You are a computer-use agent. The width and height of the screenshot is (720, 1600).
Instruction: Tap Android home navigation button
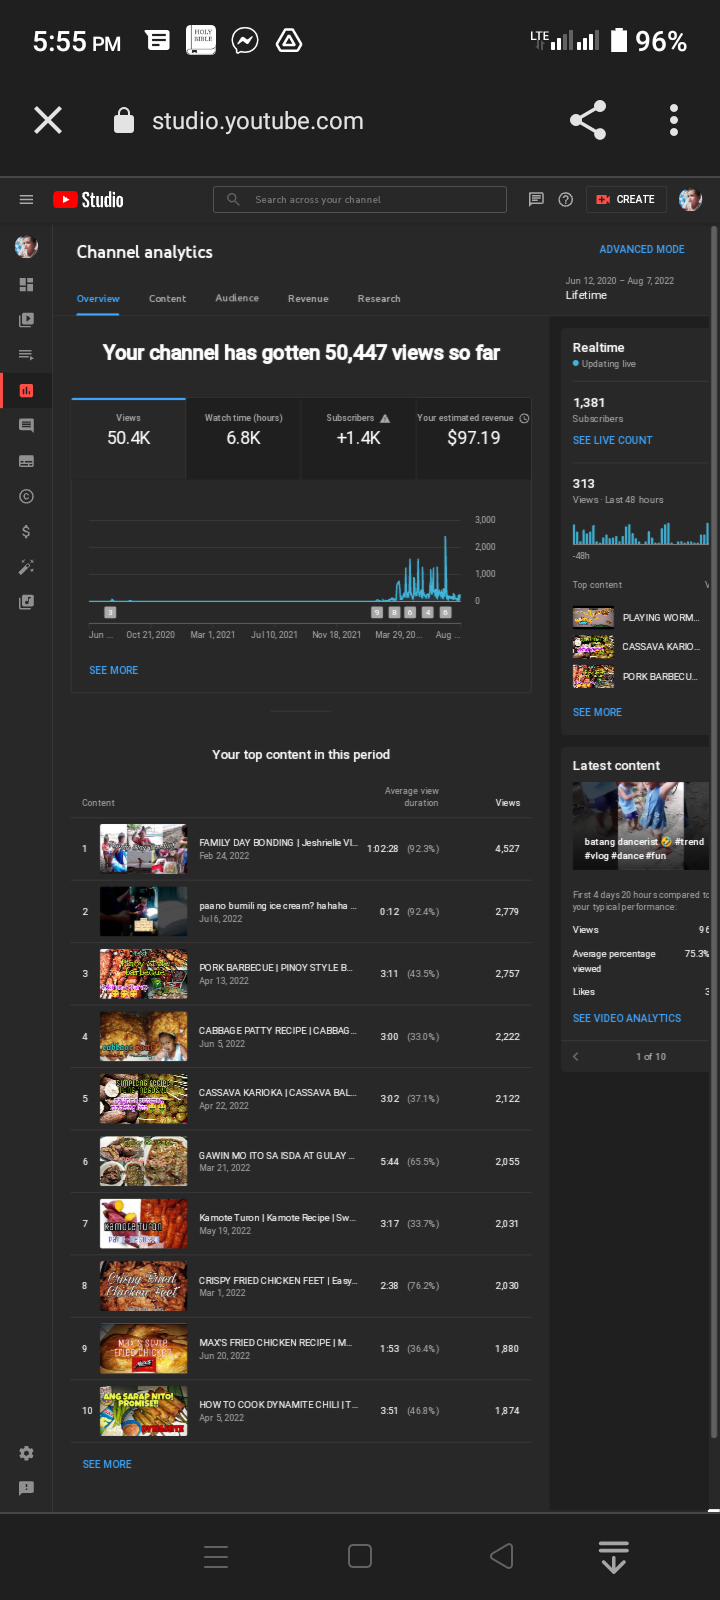click(360, 1556)
